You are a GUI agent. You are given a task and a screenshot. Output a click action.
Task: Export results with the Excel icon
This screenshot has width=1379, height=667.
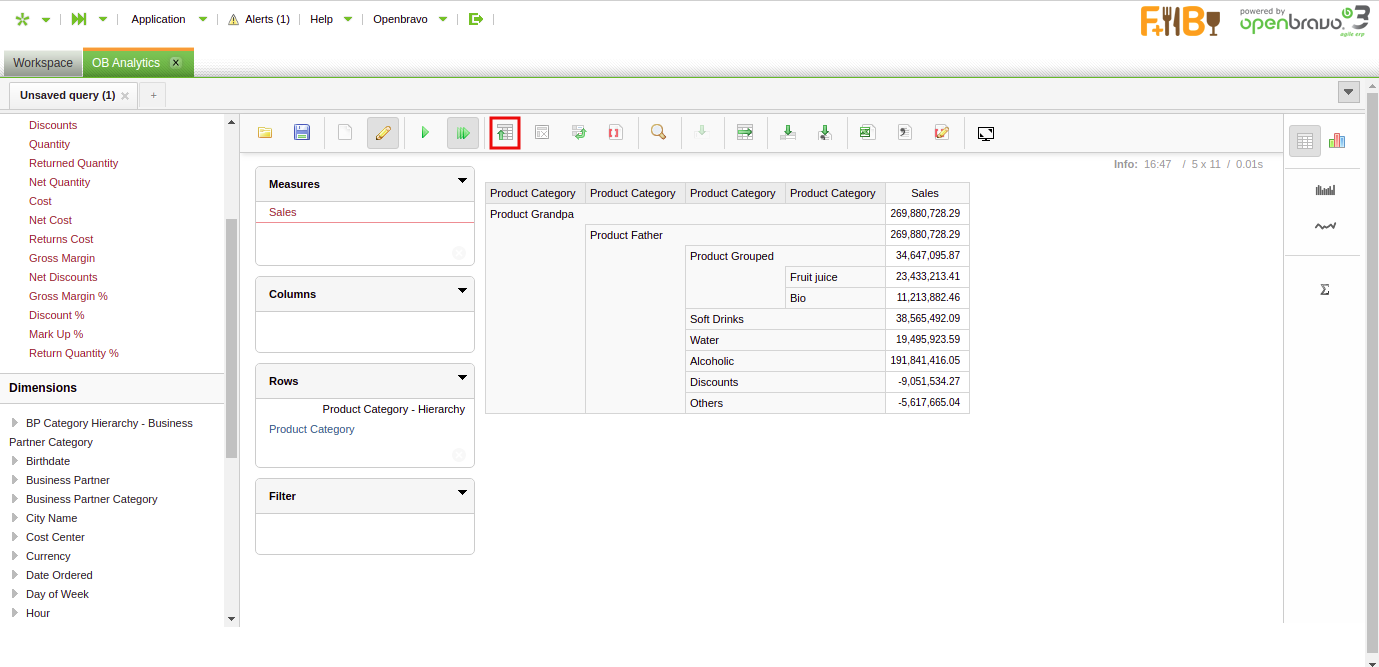[867, 133]
